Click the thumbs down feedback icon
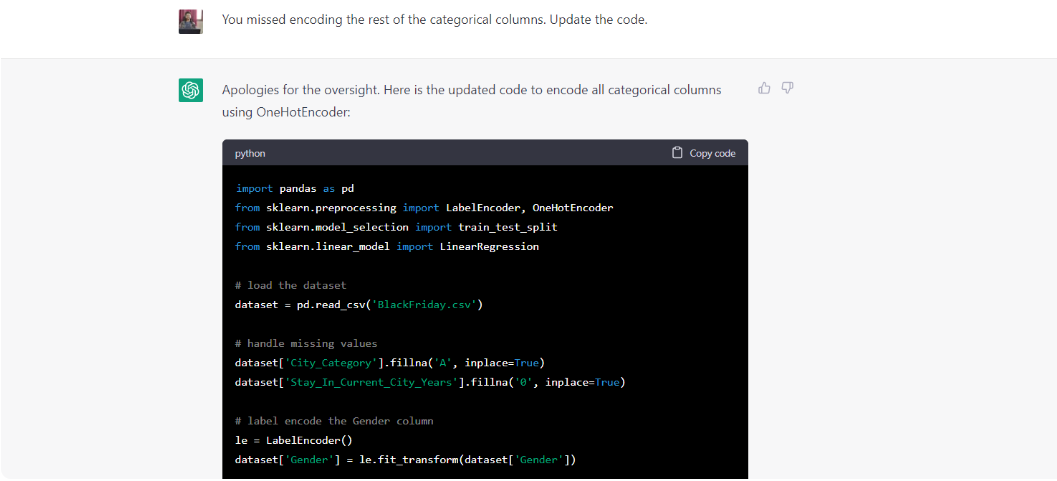Screen dimensions: 1057x481 tap(787, 88)
